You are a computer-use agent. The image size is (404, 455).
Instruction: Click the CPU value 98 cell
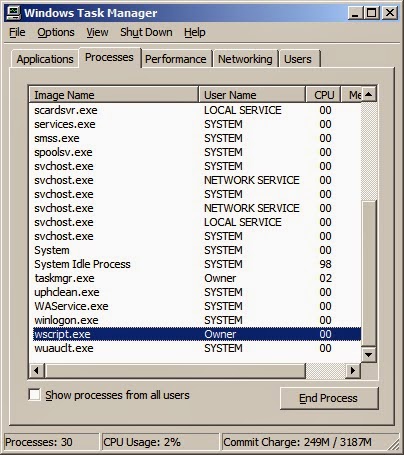[x=325, y=264]
